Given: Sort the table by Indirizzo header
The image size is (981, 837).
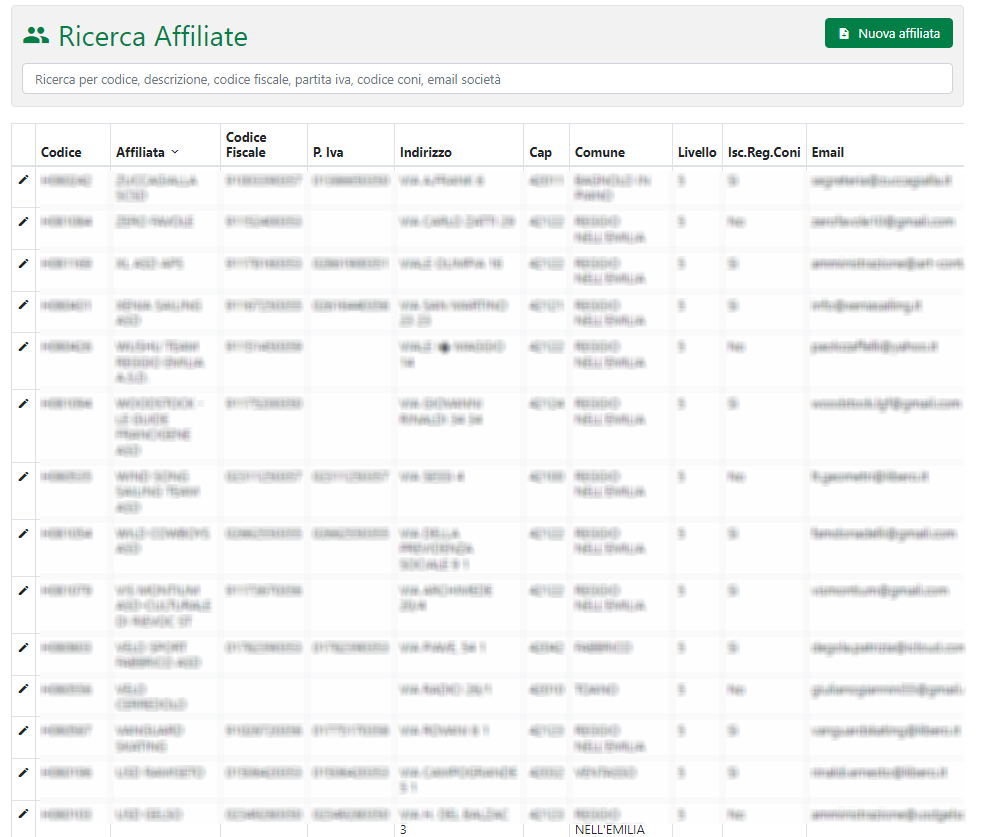Looking at the screenshot, I should 425,153.
